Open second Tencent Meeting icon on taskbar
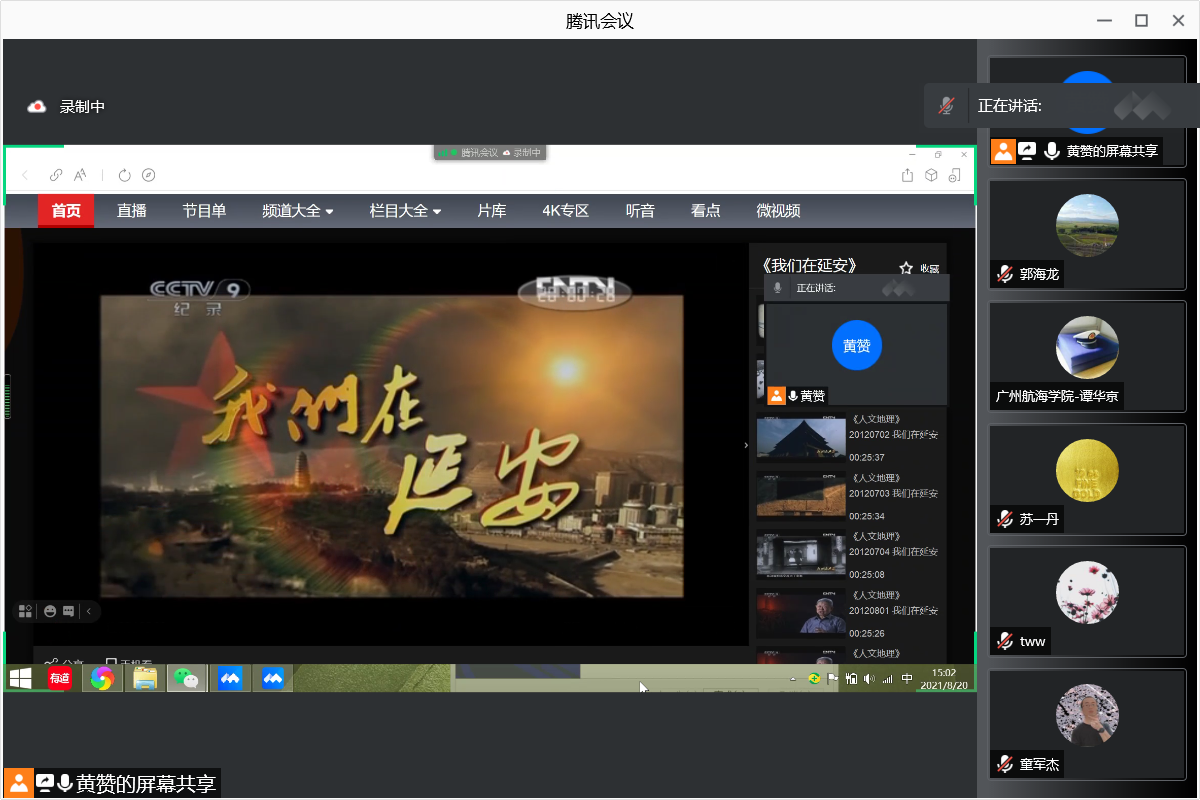The width and height of the screenshot is (1200, 800). 273,678
